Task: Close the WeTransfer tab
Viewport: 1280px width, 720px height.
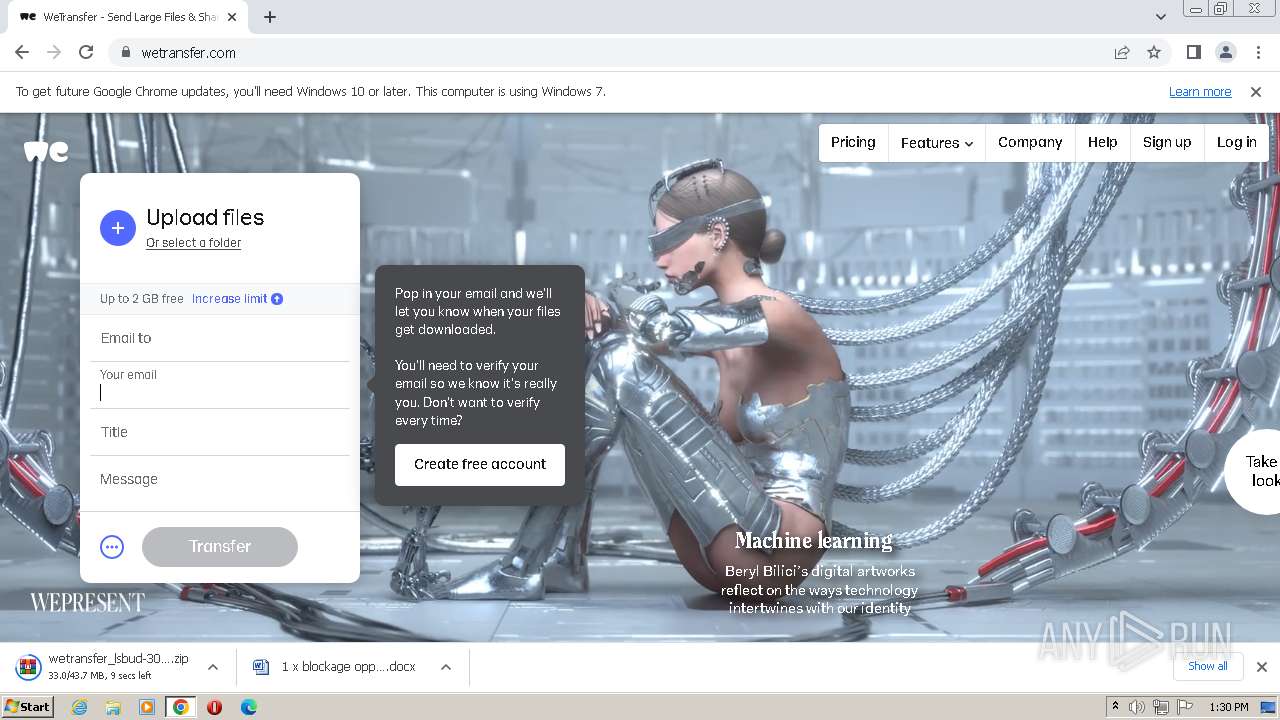Action: [x=232, y=17]
